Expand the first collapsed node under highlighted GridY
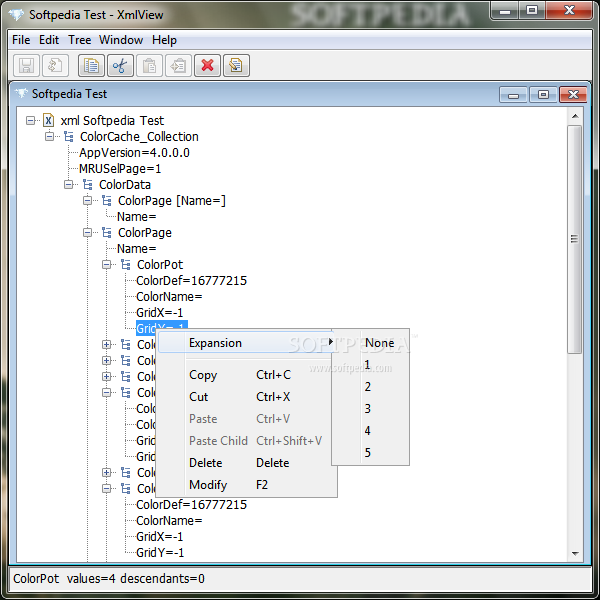 click(107, 345)
